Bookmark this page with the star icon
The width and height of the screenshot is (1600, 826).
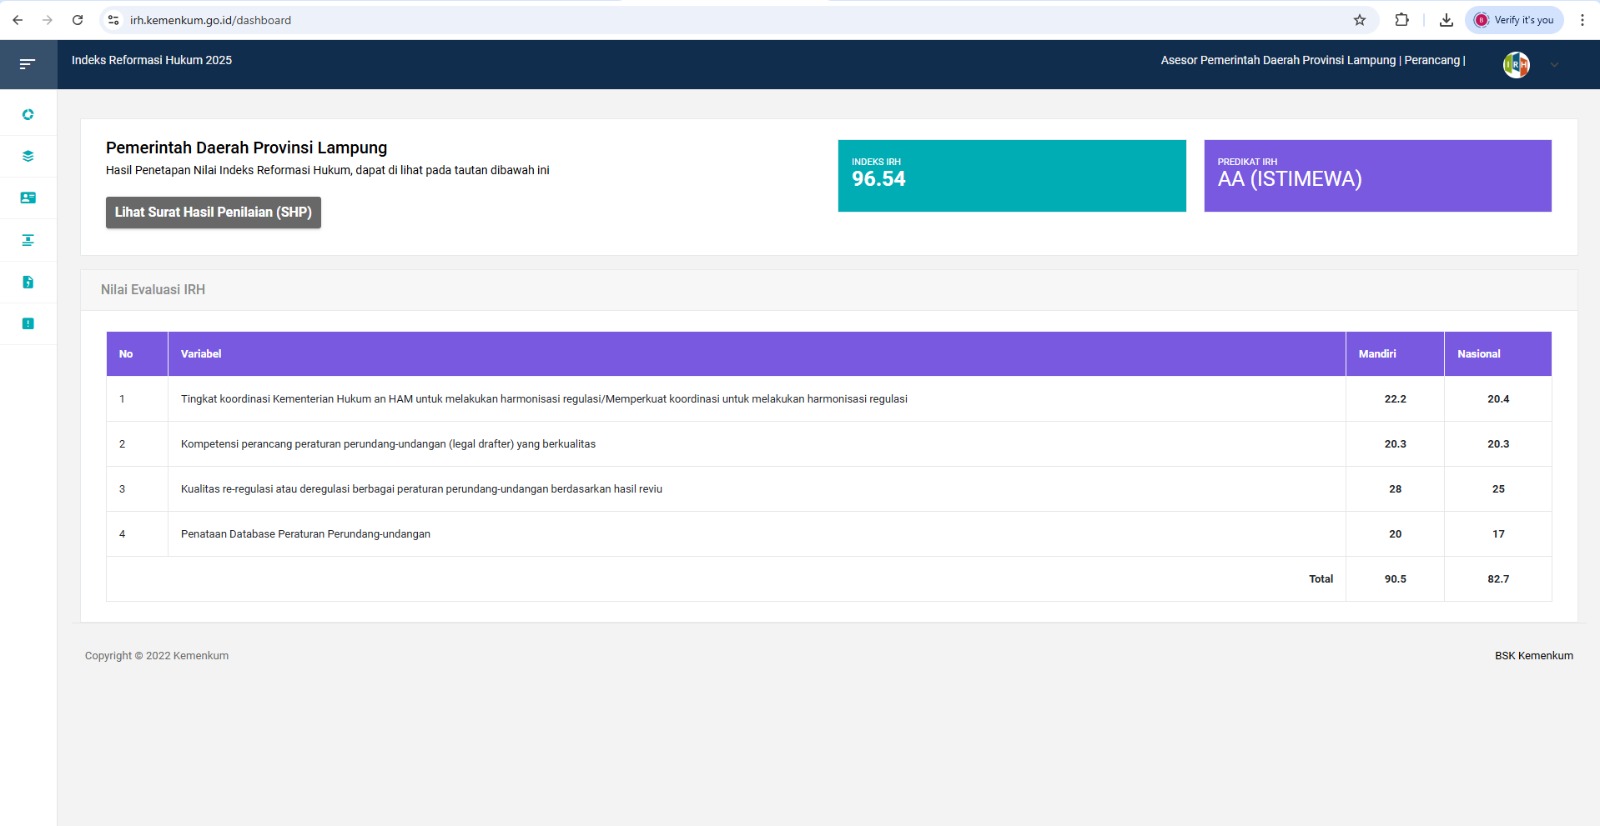coord(1359,20)
